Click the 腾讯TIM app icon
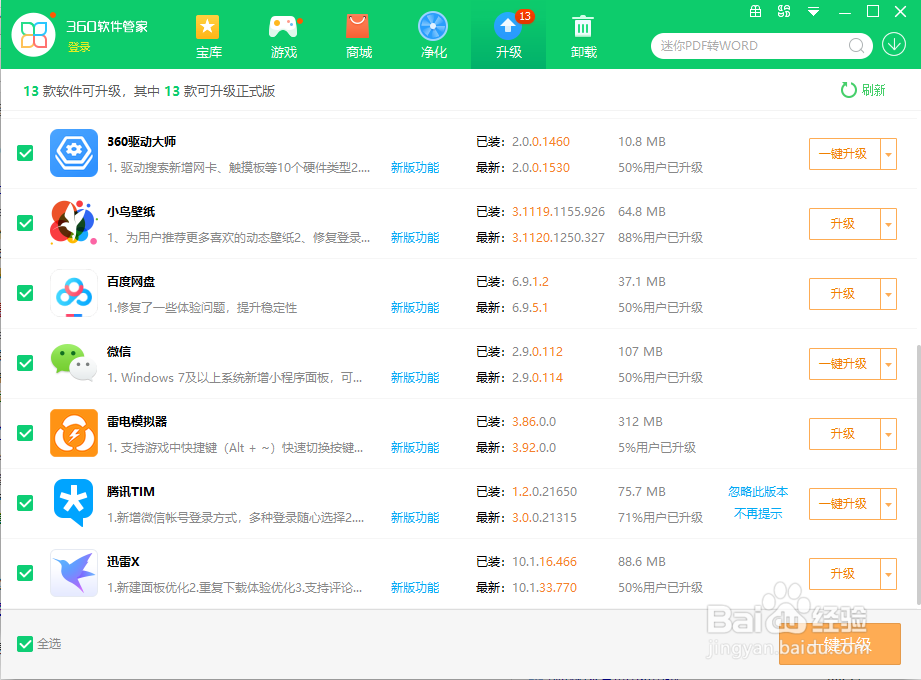This screenshot has height=680, width=921. 74,503
